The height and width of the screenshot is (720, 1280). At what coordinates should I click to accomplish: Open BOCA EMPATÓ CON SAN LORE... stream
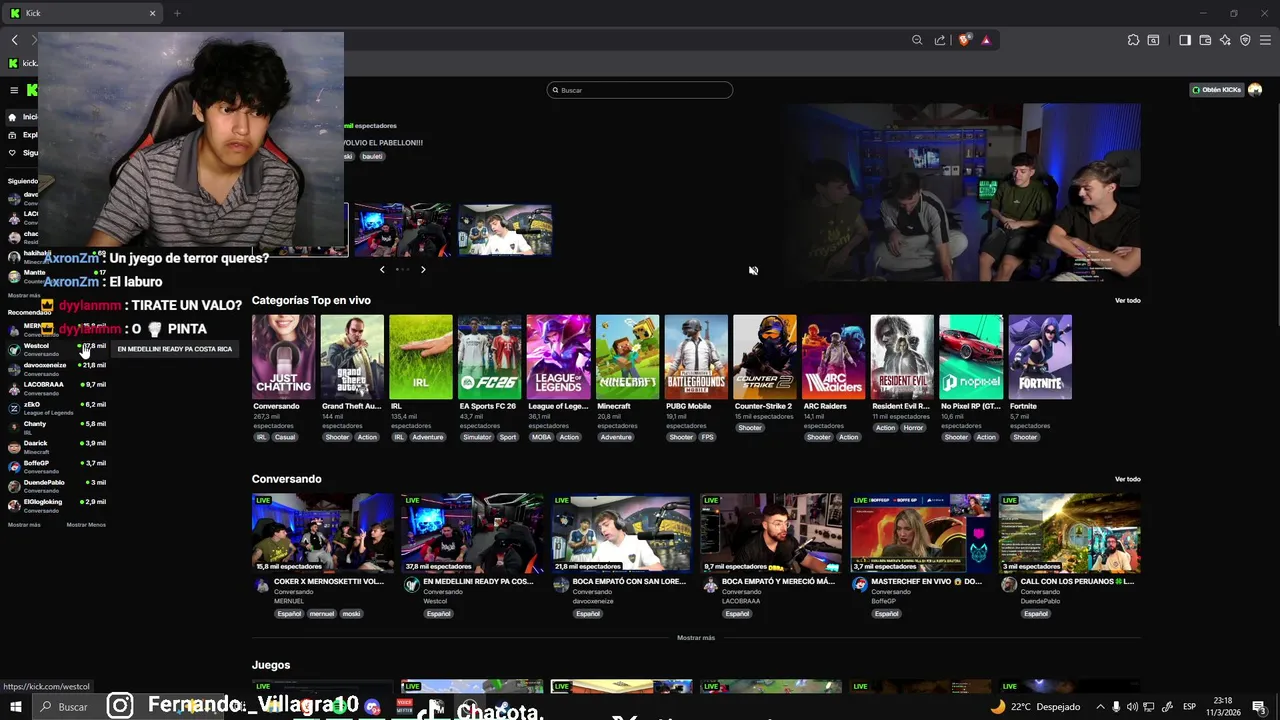pyautogui.click(x=622, y=533)
